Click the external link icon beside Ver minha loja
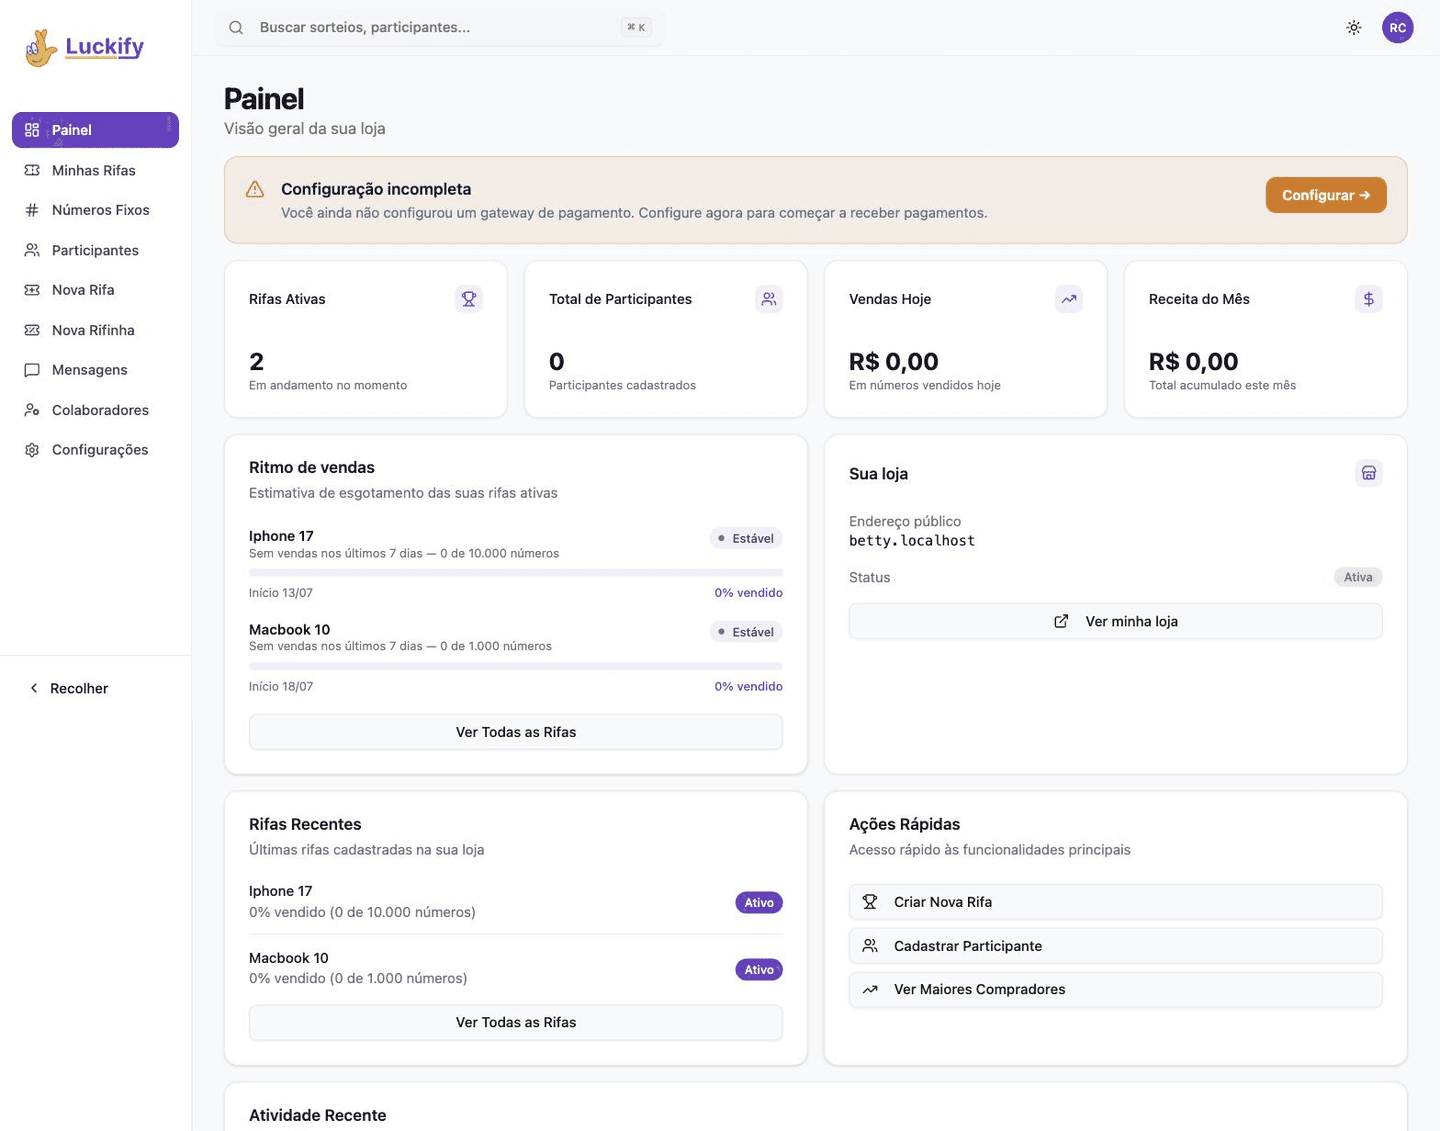Viewport: 1440px width, 1131px height. 1061,621
